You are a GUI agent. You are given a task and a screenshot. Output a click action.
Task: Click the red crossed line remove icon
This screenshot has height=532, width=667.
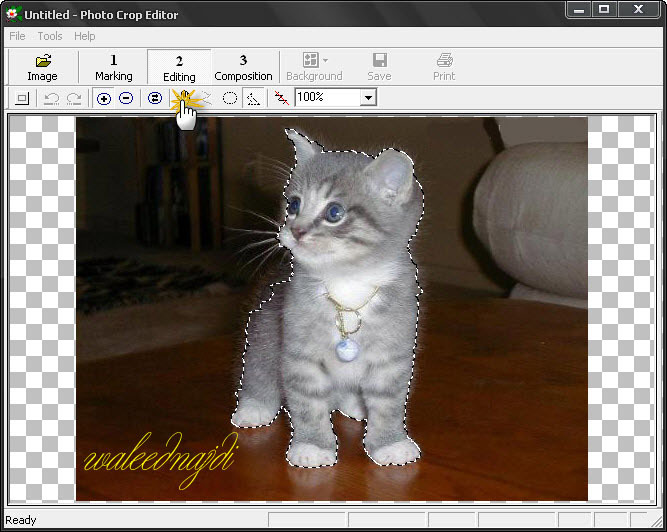(x=282, y=98)
